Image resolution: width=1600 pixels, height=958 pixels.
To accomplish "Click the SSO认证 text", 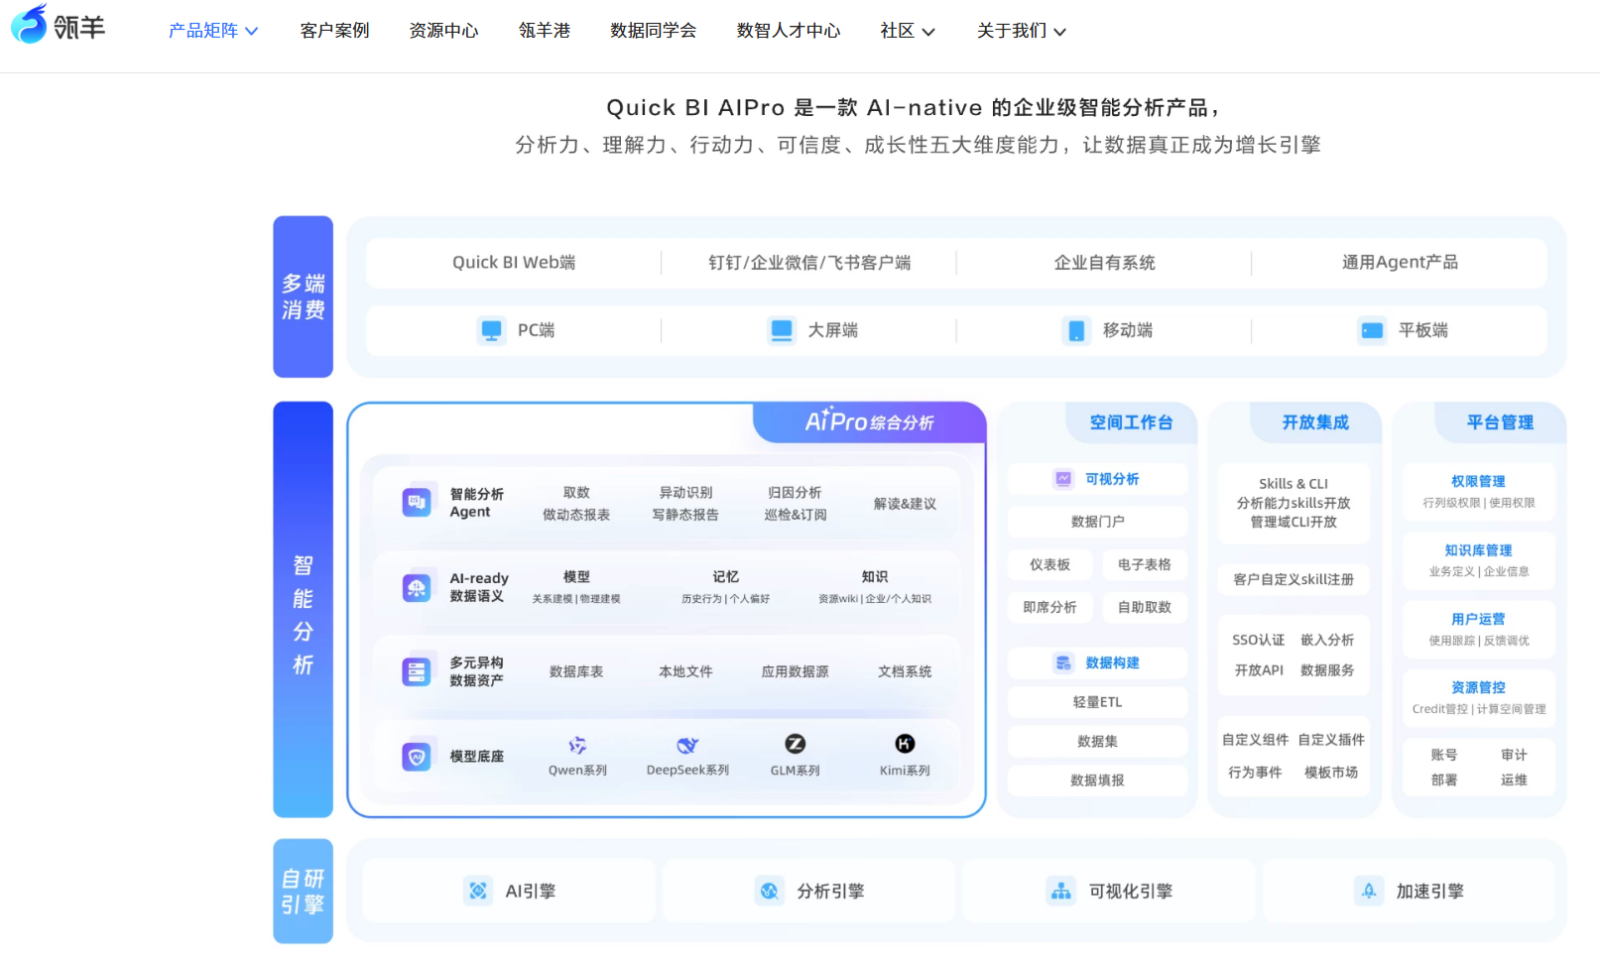I will 1259,640.
